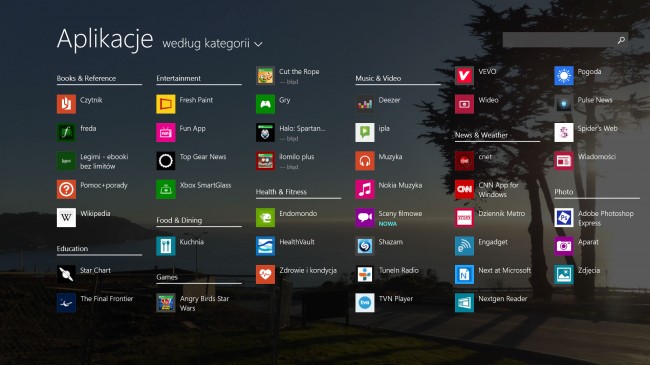Image resolution: width=650 pixels, height=365 pixels.
Task: Launch the Endomondo app icon
Action: [x=265, y=217]
